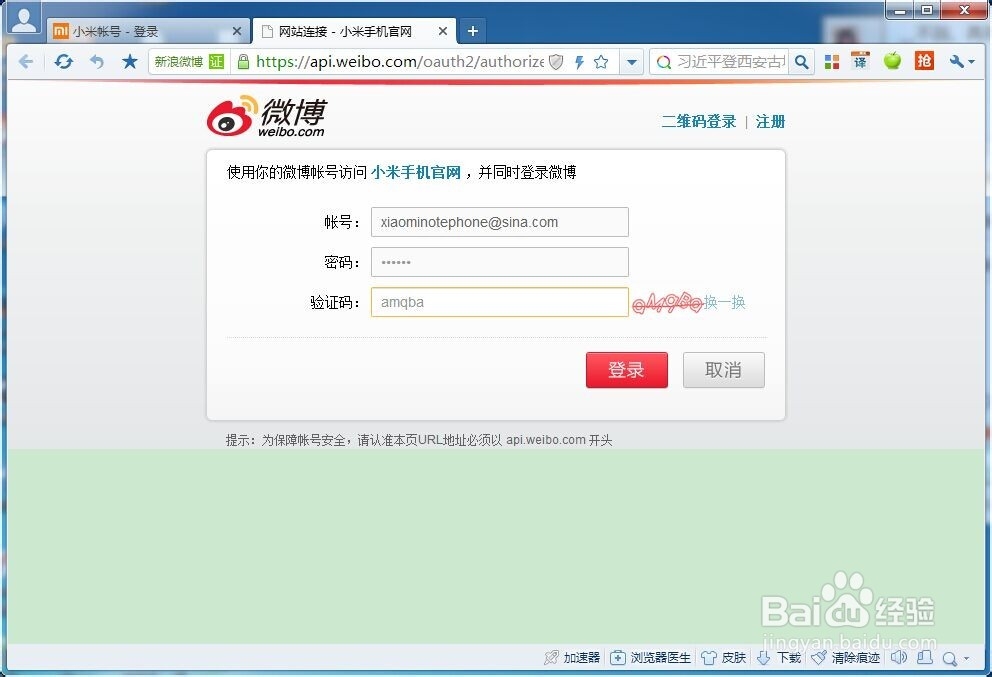Open the wrench settings tool icon
Image resolution: width=992 pixels, height=677 pixels.
tap(958, 61)
